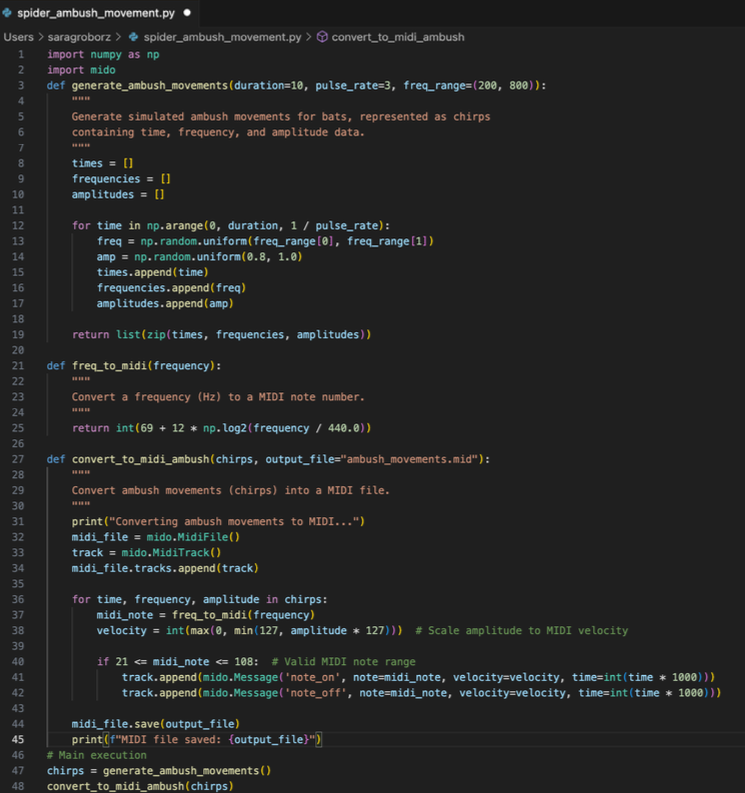745x793 pixels.
Task: Click 'midi_note = freq_to_midi(frequency)' line
Action: (206, 615)
